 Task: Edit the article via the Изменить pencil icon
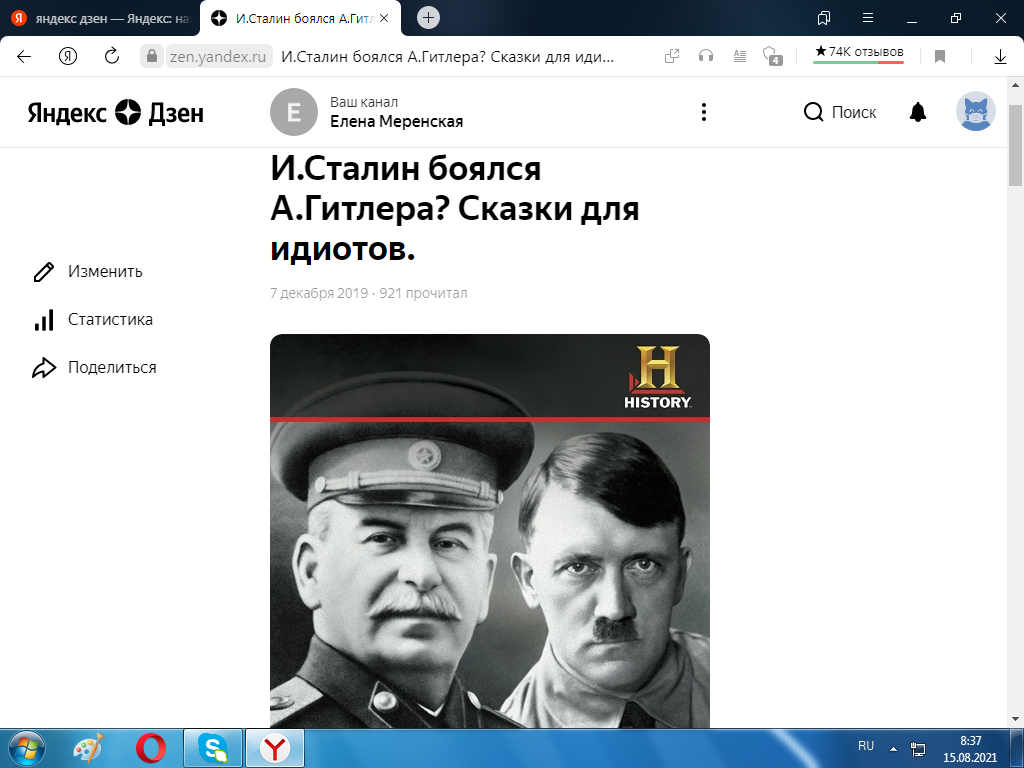click(42, 271)
